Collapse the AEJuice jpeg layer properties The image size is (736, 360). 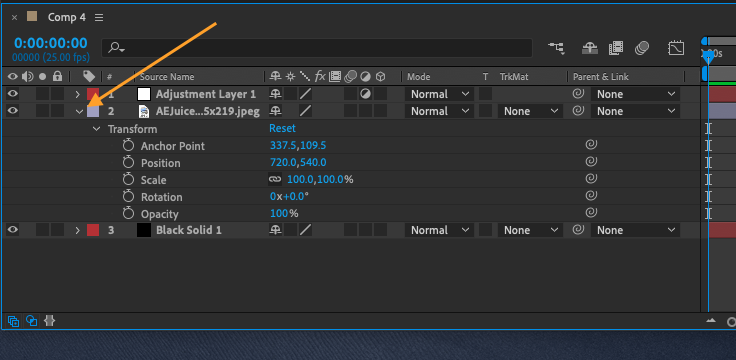79,112
